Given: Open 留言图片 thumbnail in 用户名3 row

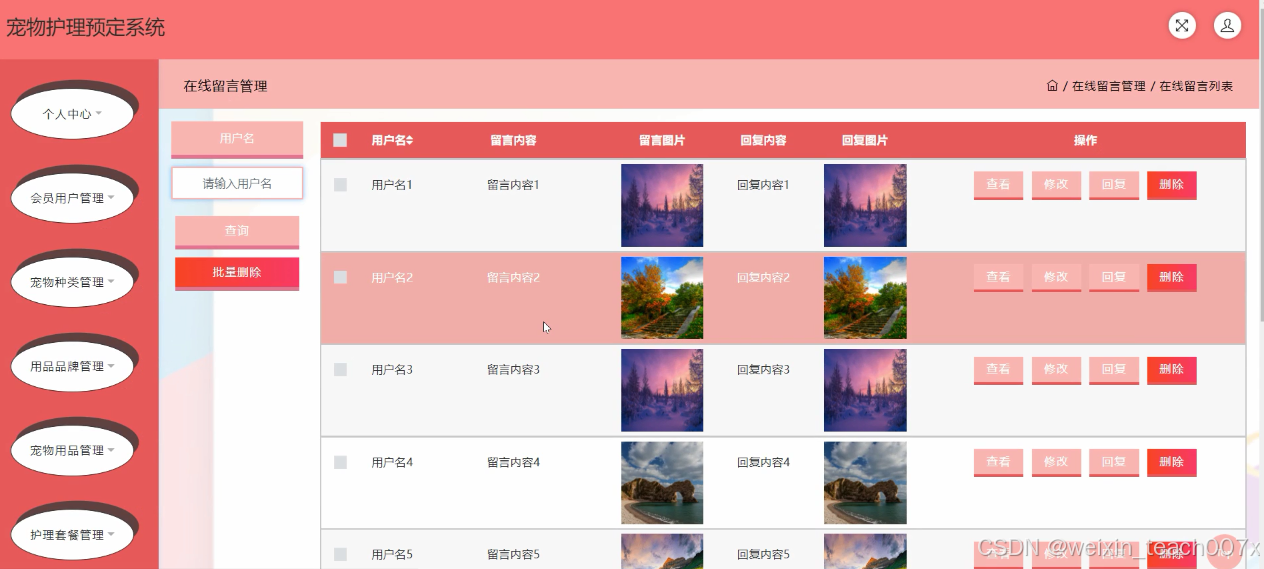Looking at the screenshot, I should tap(662, 390).
